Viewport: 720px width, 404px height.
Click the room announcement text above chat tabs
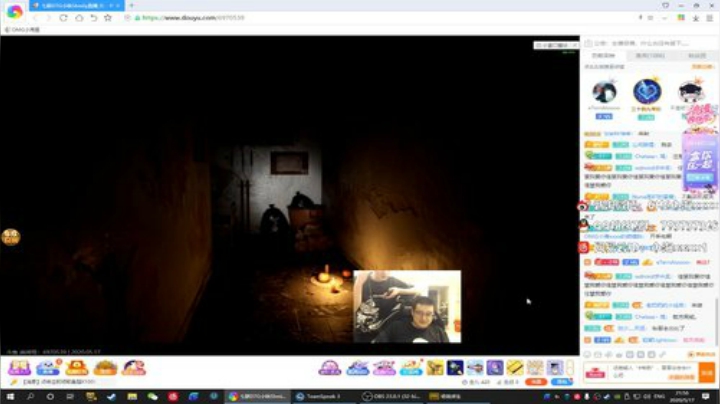[641, 43]
